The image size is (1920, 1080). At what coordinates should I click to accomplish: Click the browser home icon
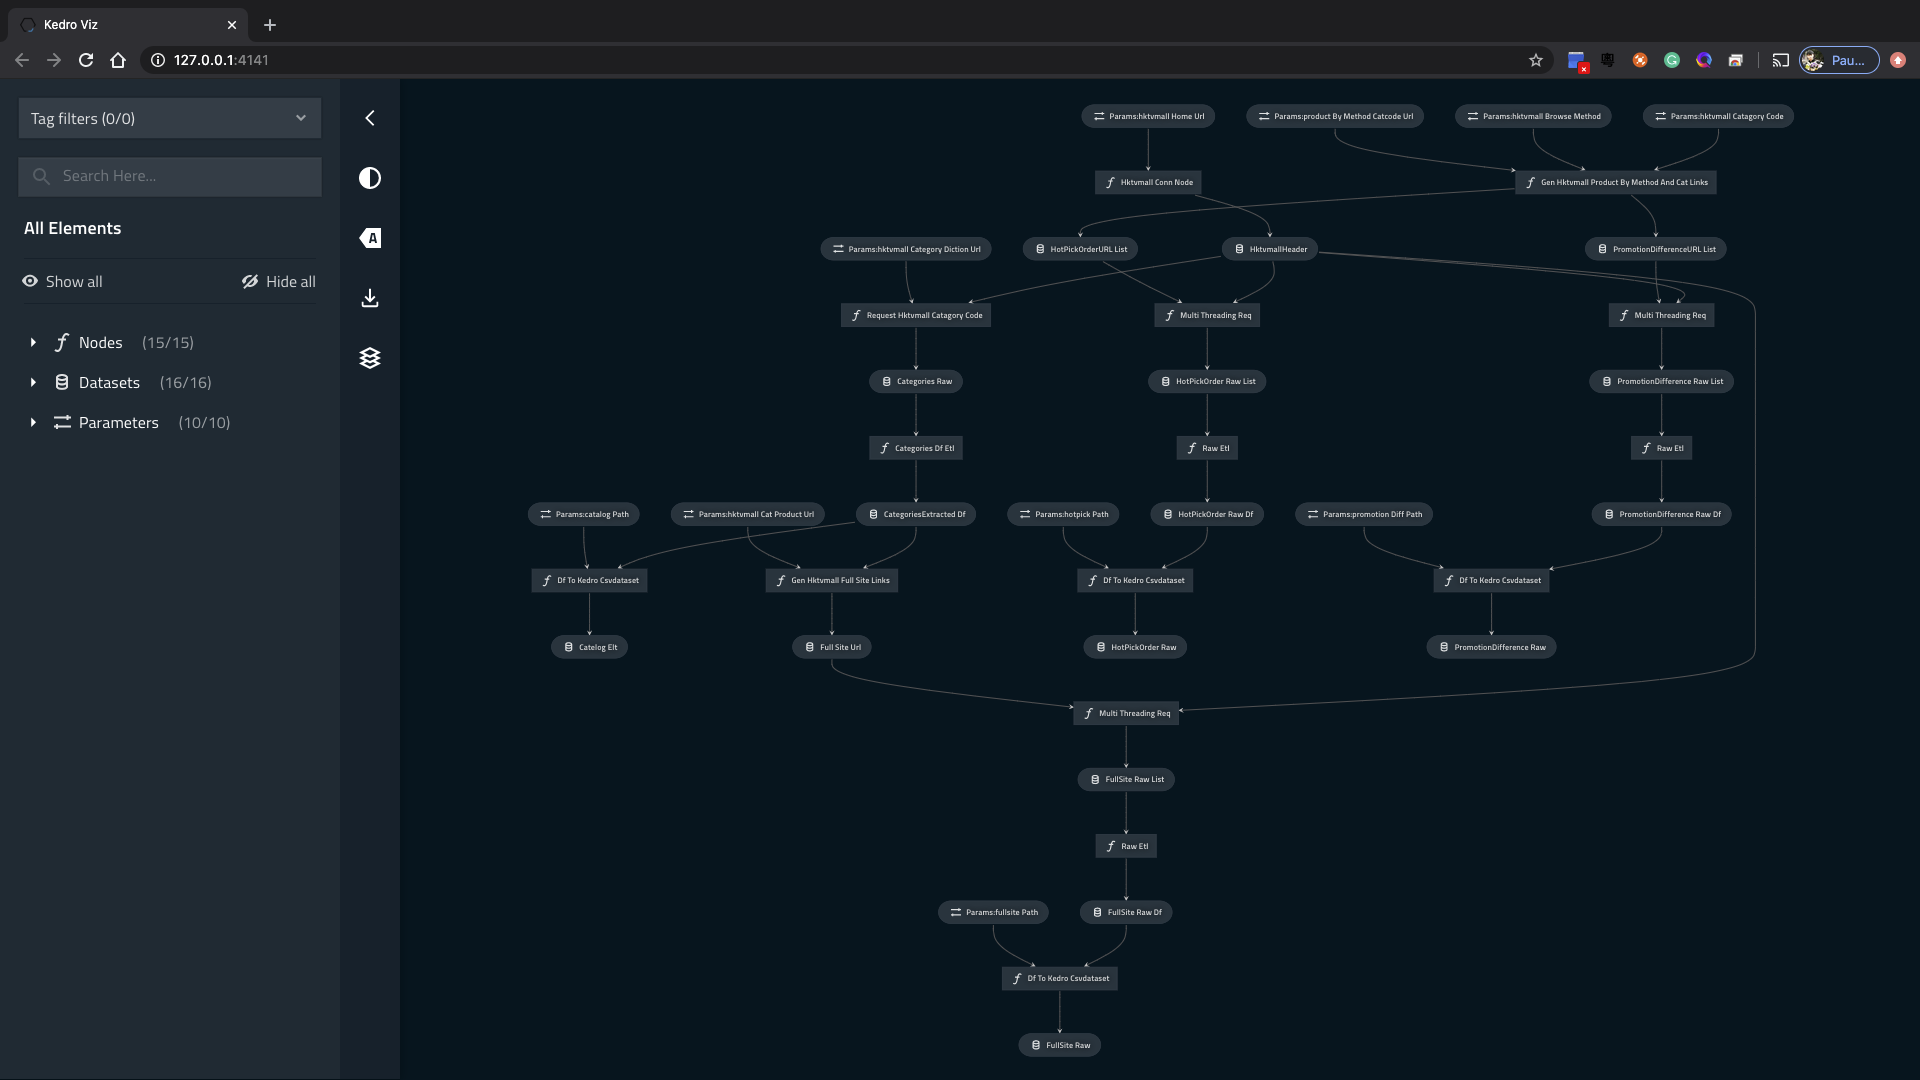coord(118,60)
